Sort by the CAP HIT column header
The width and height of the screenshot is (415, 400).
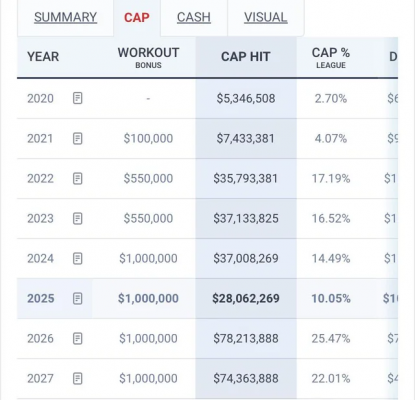246,57
